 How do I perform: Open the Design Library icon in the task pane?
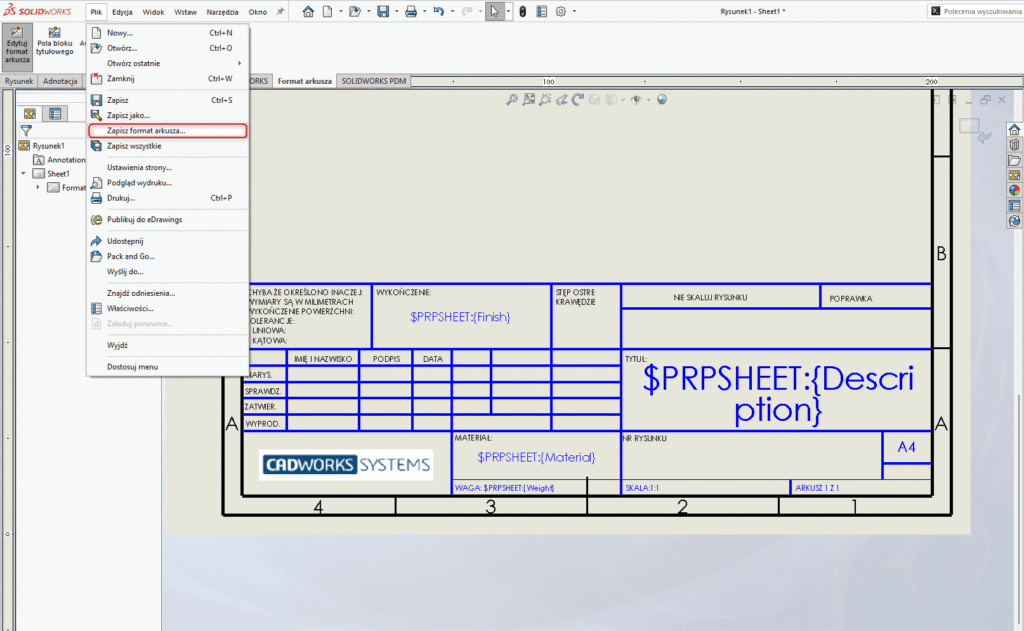[1014, 145]
